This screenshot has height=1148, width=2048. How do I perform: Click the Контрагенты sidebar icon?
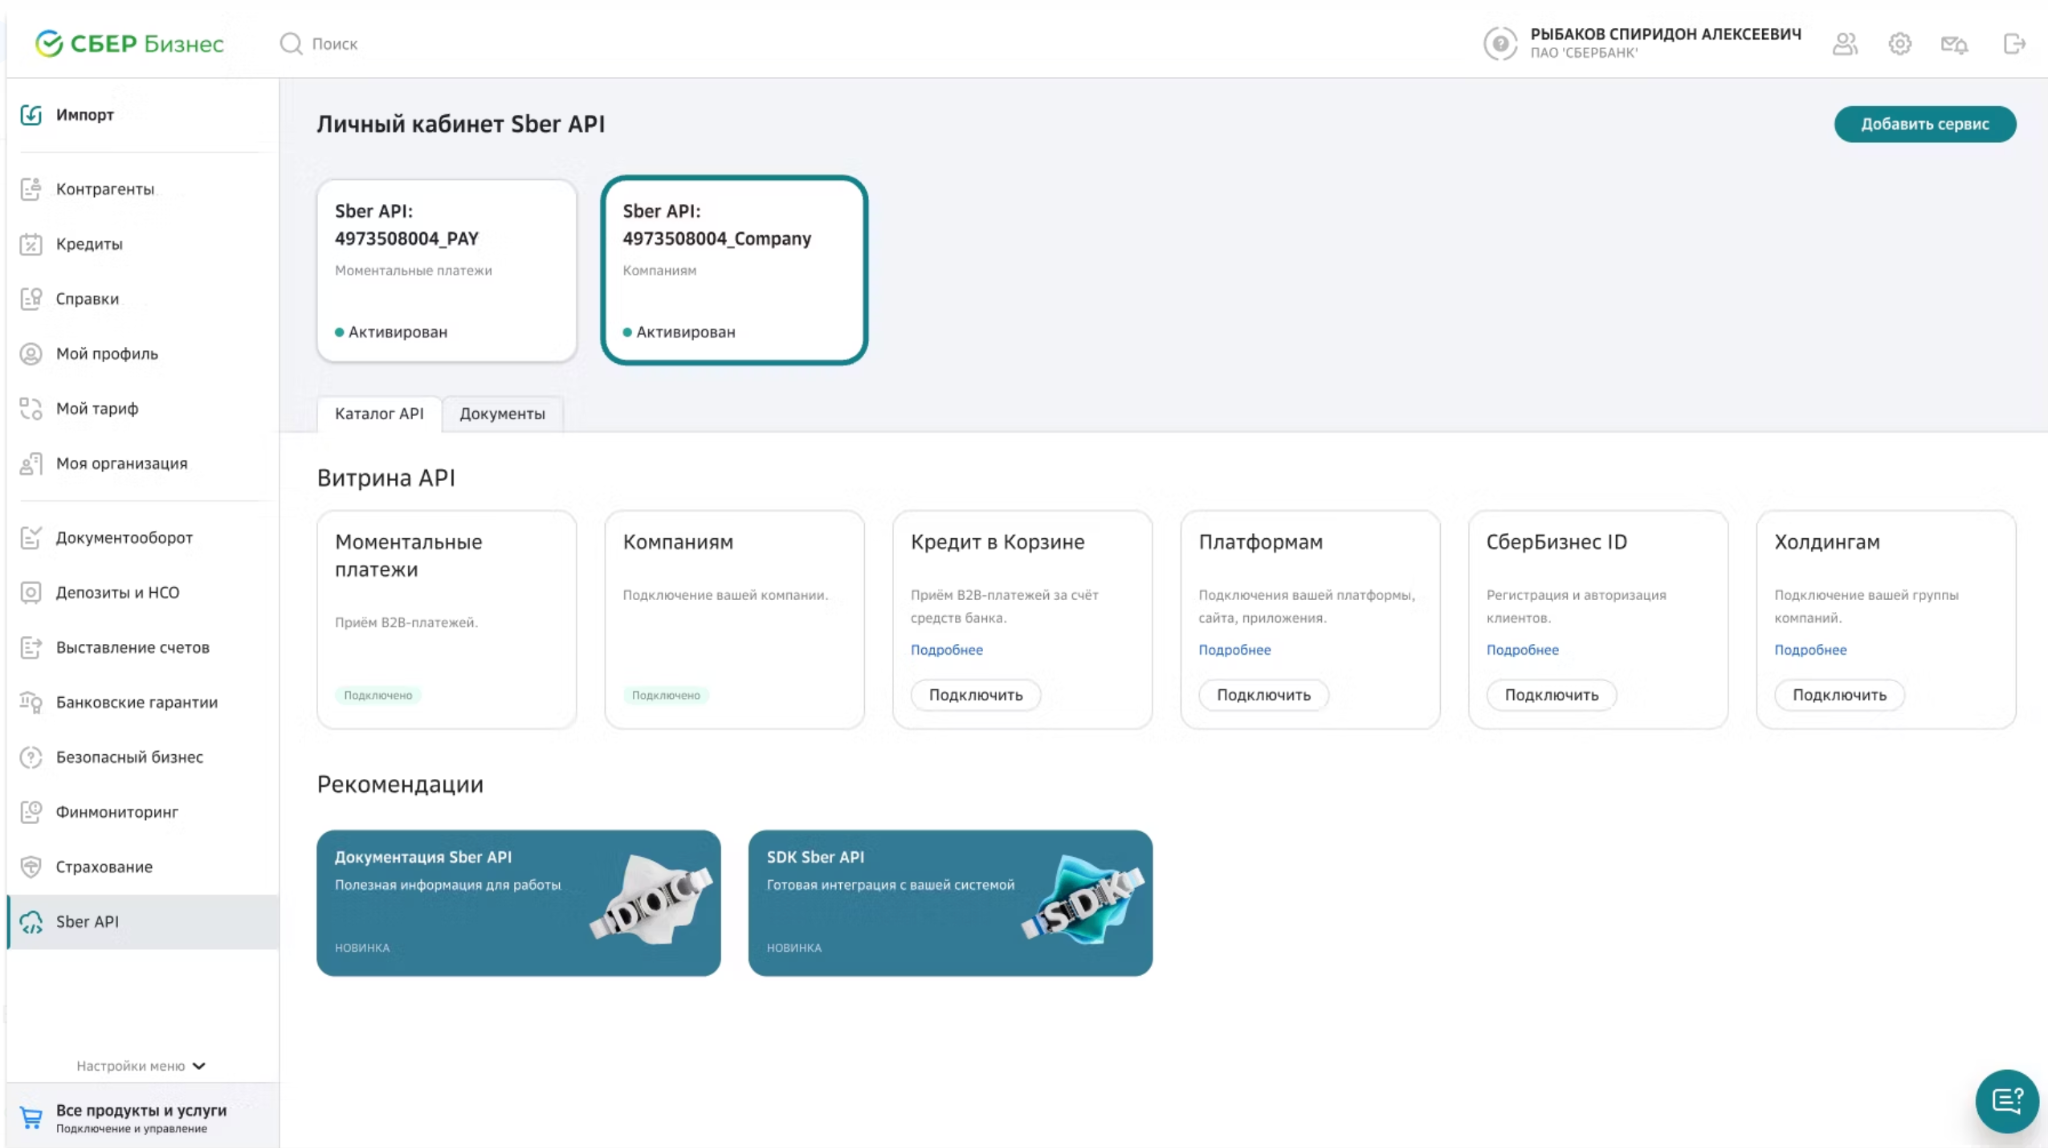click(x=31, y=189)
